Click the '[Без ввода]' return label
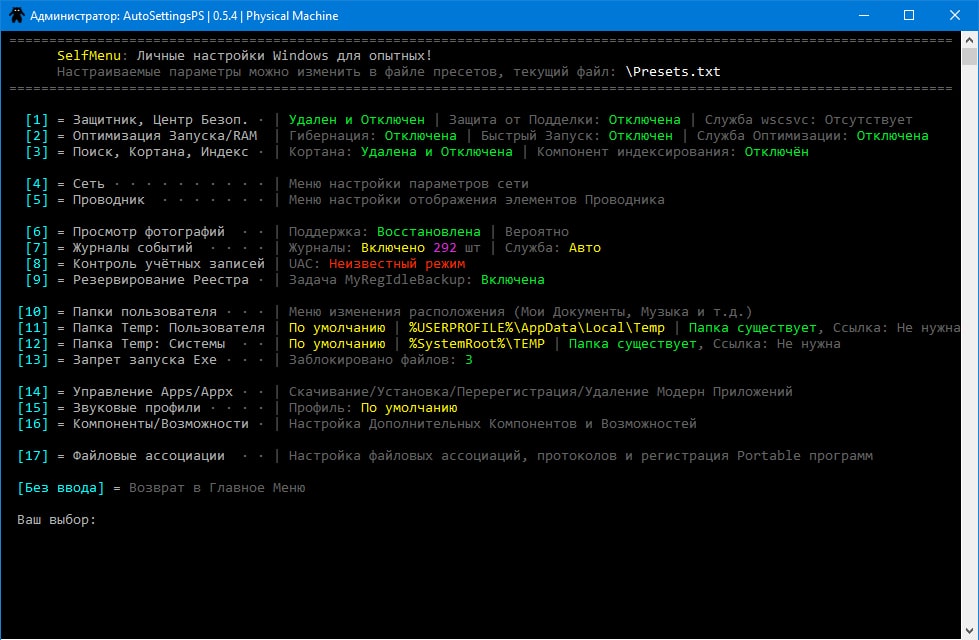Viewport: 979px width, 640px height. click(60, 488)
